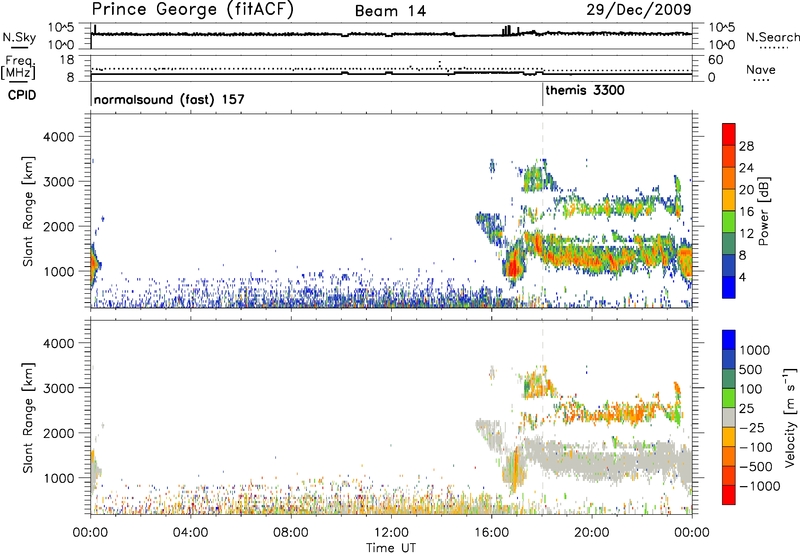Click the '16' tick on Power scale

[746, 212]
